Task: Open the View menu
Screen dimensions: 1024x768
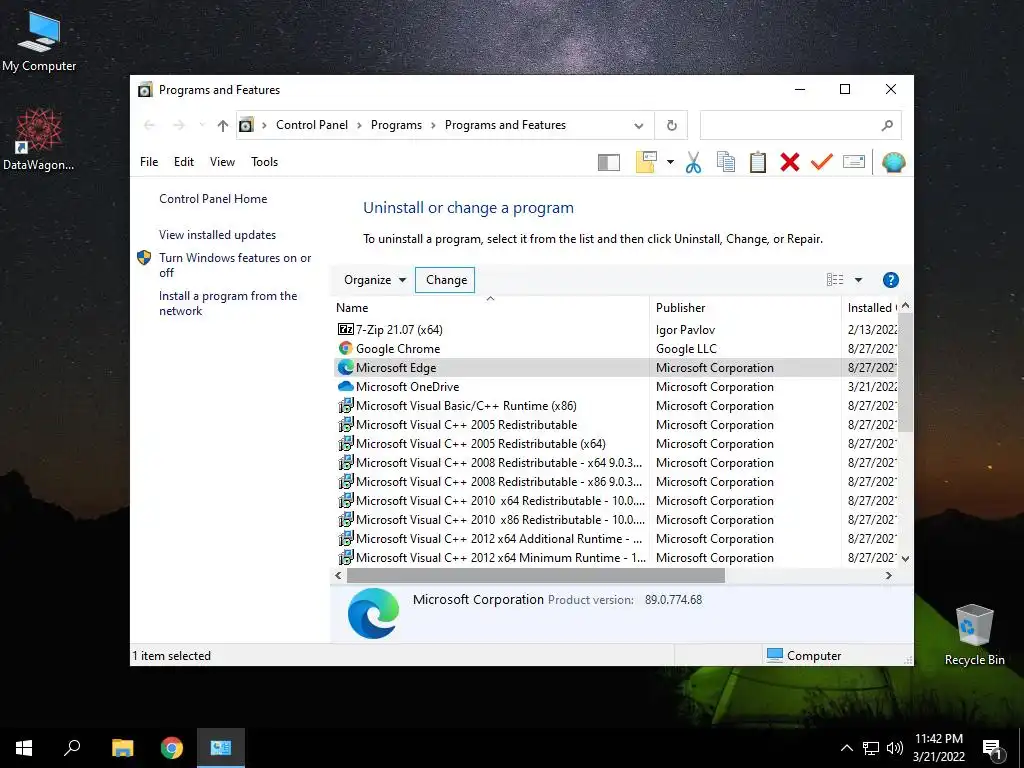Action: pyautogui.click(x=222, y=162)
